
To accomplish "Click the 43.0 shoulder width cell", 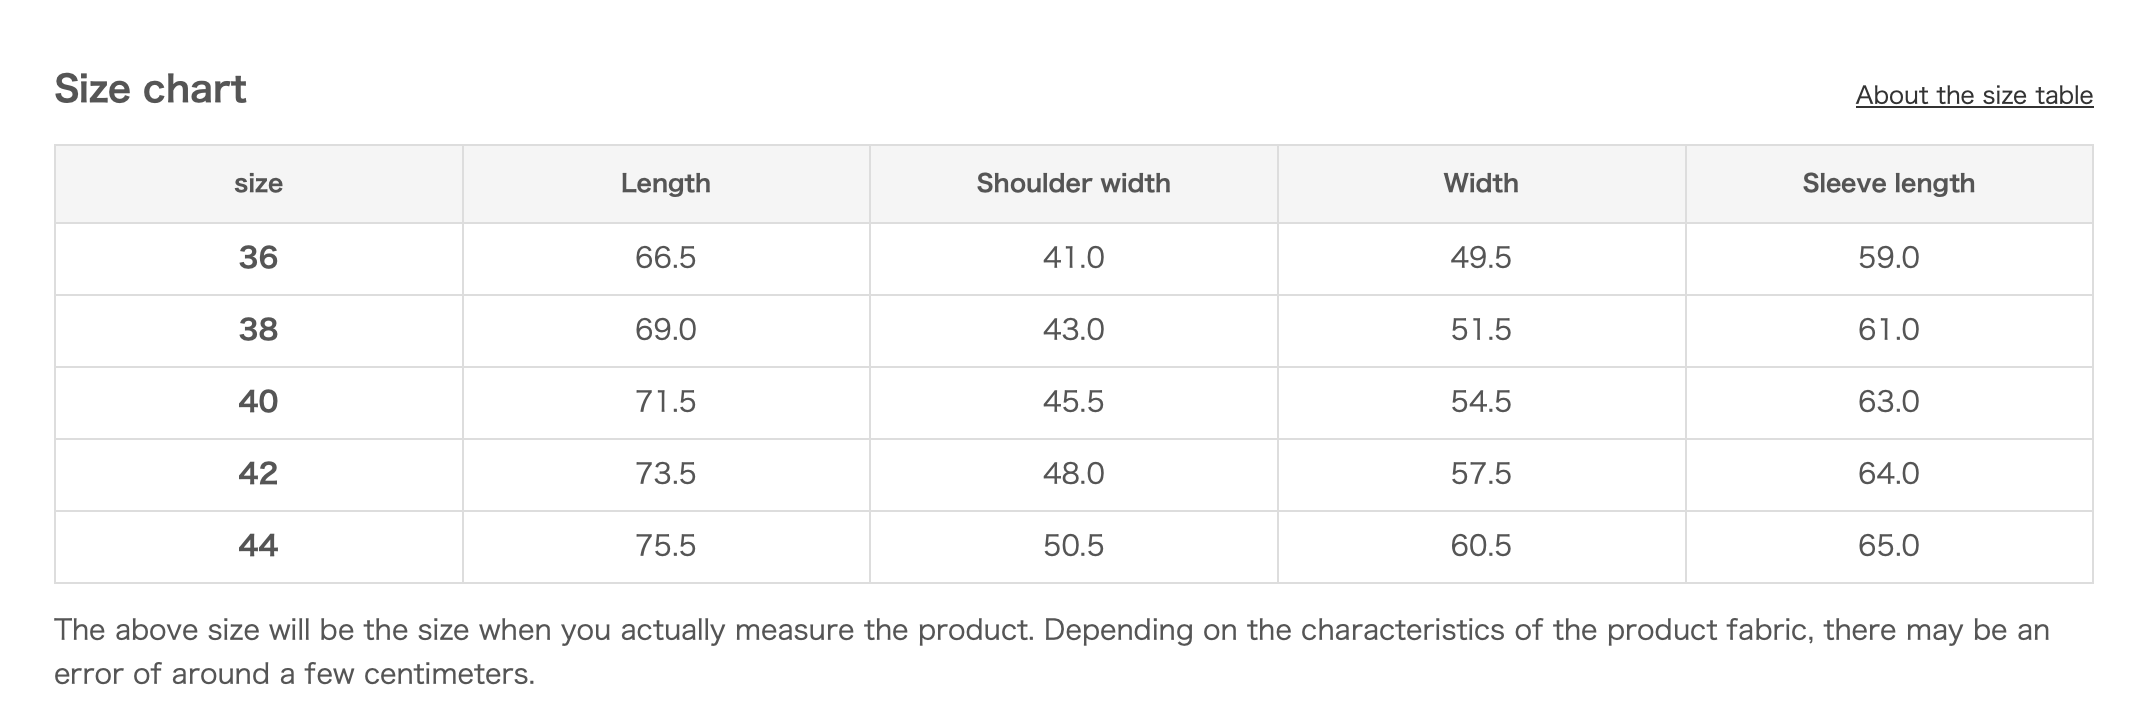I will pyautogui.click(x=1073, y=330).
